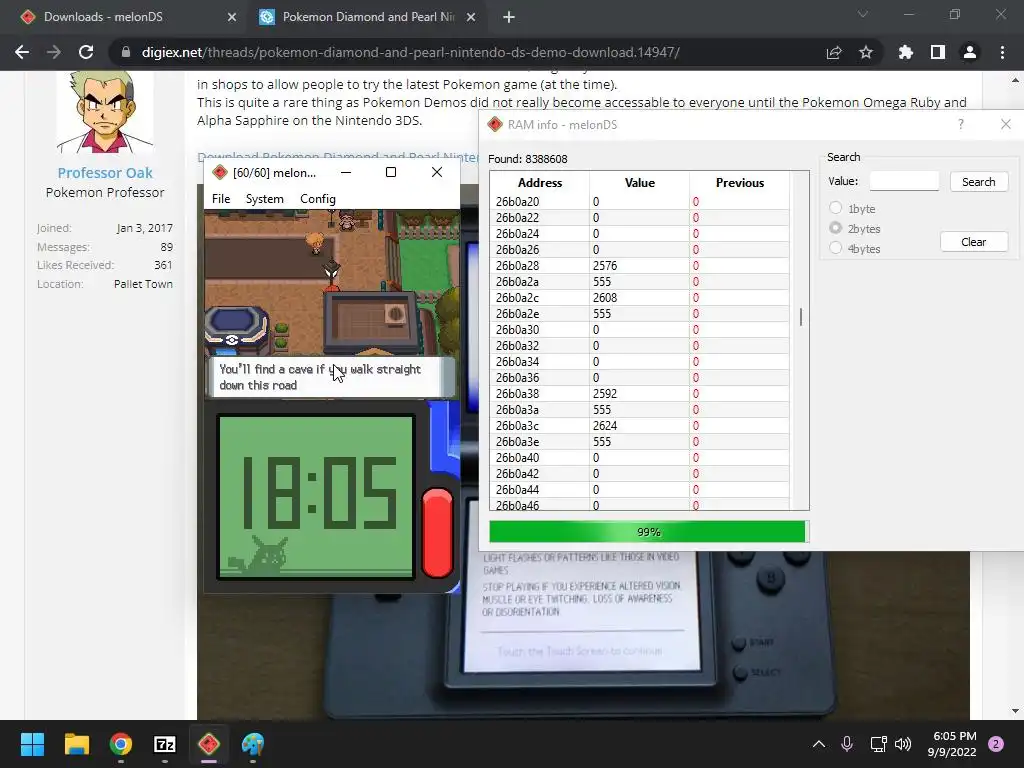
Task: Close the Pokemon Diamond and Pearl tab
Action: coord(471,17)
